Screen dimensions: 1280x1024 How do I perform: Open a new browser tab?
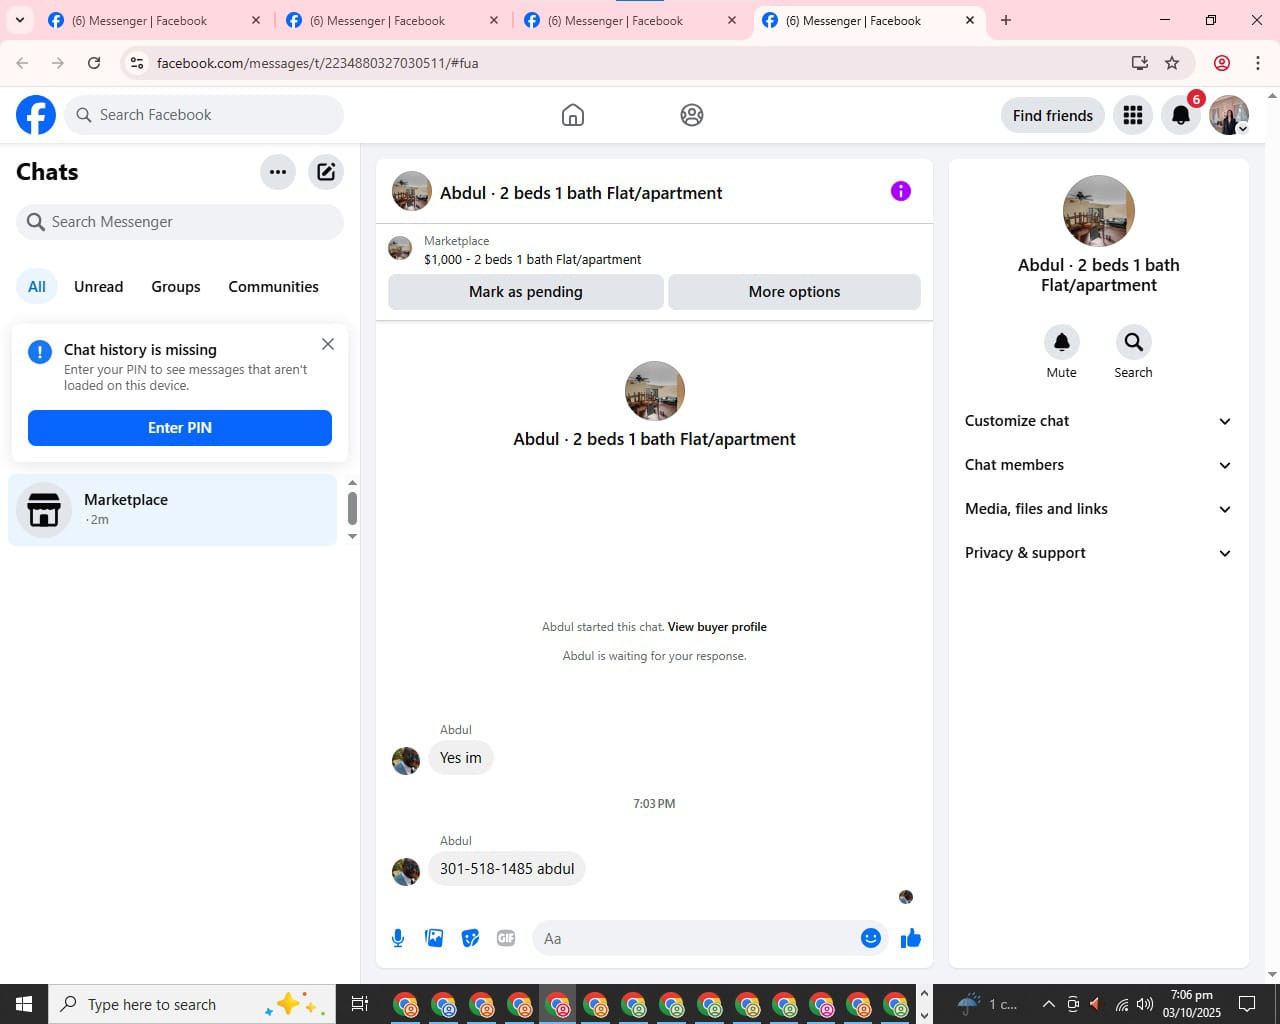coord(1006,20)
